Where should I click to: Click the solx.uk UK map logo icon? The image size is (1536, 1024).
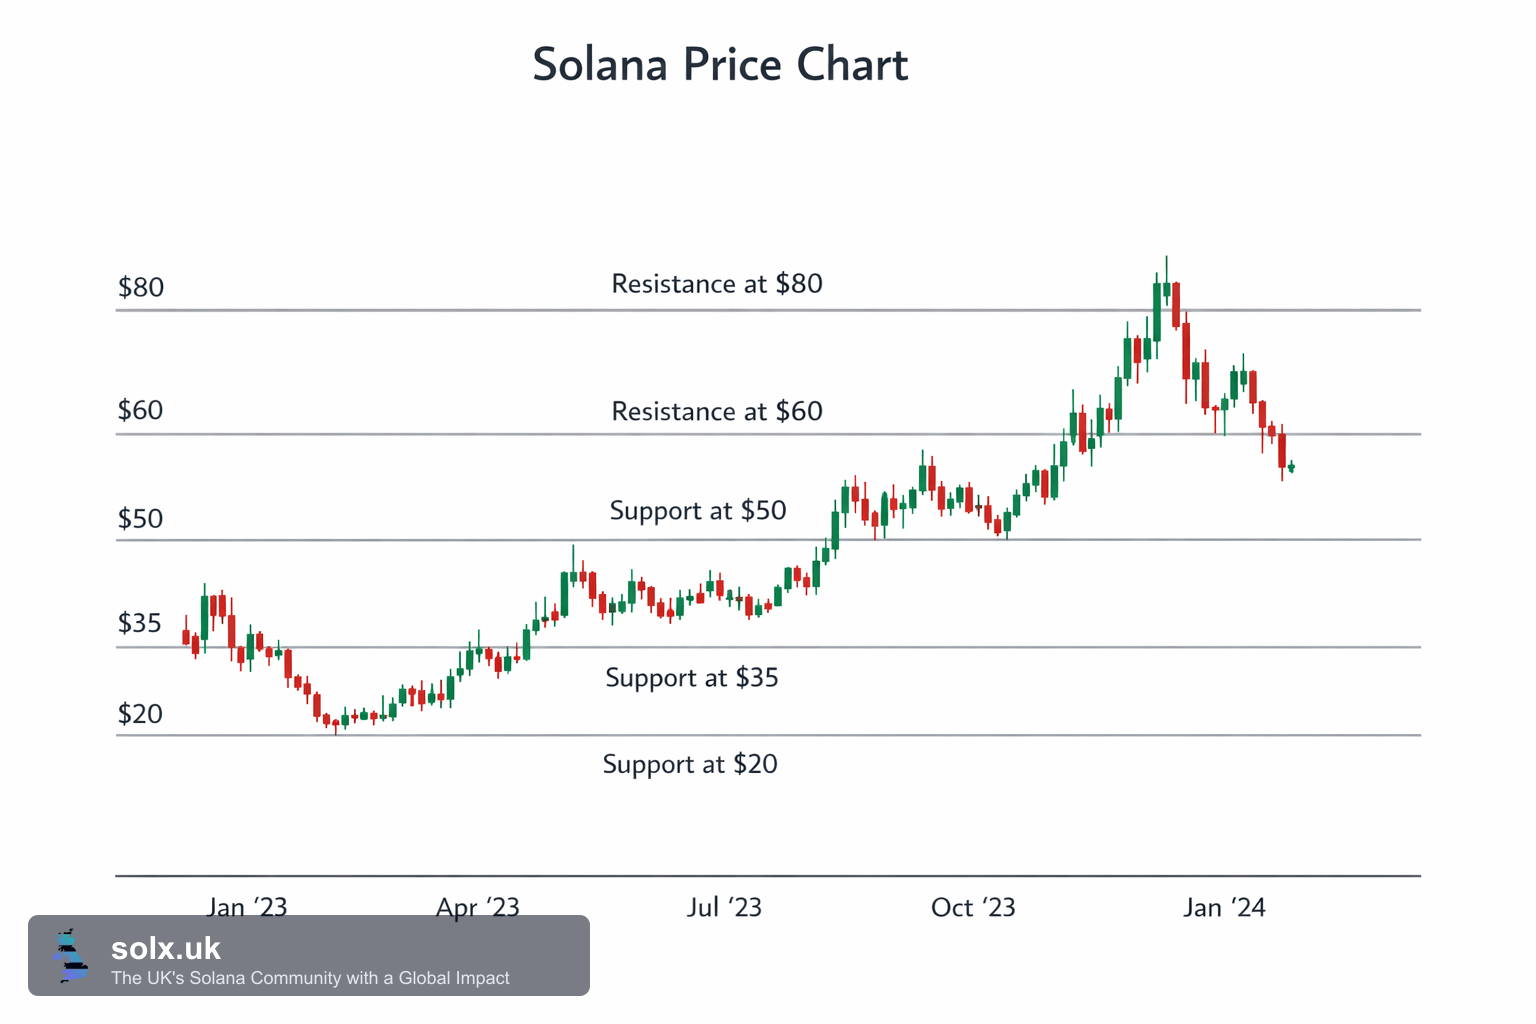[70, 955]
